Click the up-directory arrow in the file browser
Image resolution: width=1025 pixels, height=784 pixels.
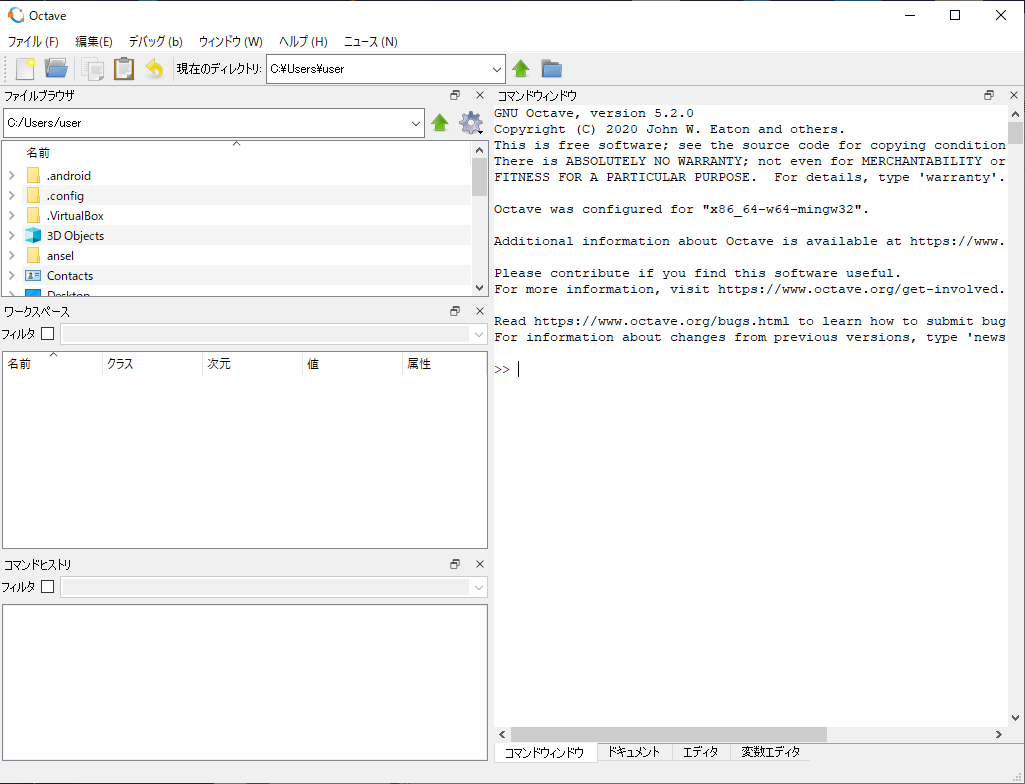tap(440, 123)
